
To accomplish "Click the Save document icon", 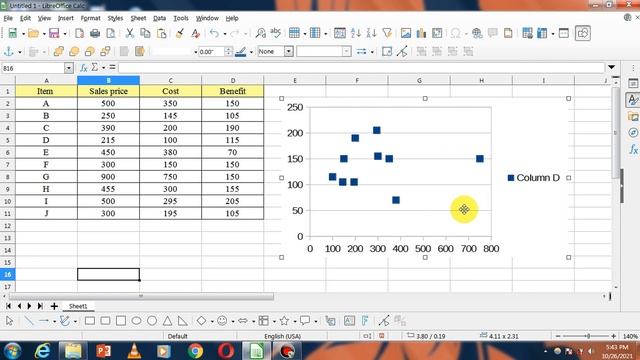I will [x=54, y=33].
